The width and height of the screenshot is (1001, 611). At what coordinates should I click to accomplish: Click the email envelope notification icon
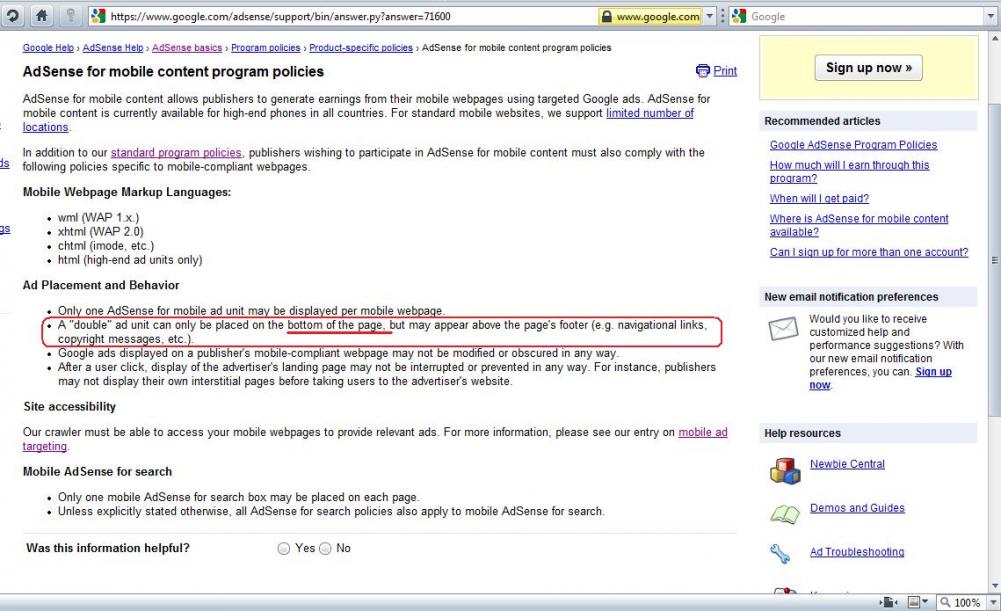783,331
